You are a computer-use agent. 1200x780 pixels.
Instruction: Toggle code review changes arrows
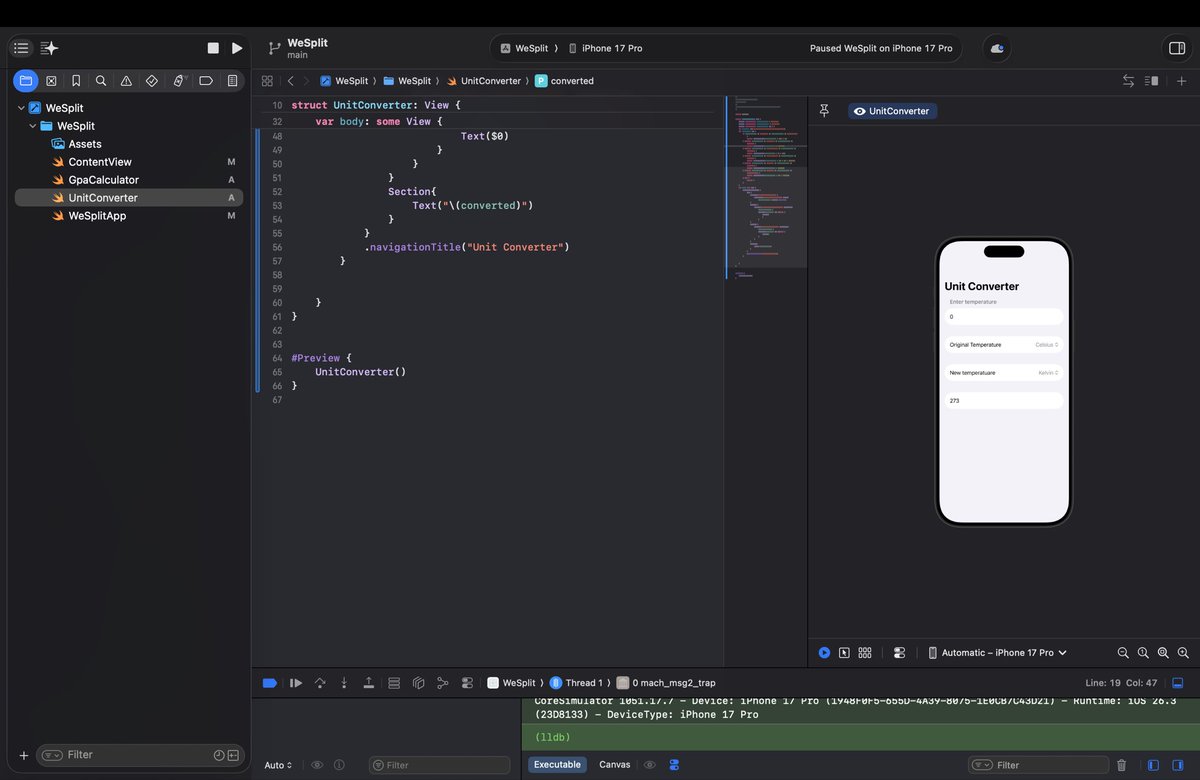pos(1128,81)
